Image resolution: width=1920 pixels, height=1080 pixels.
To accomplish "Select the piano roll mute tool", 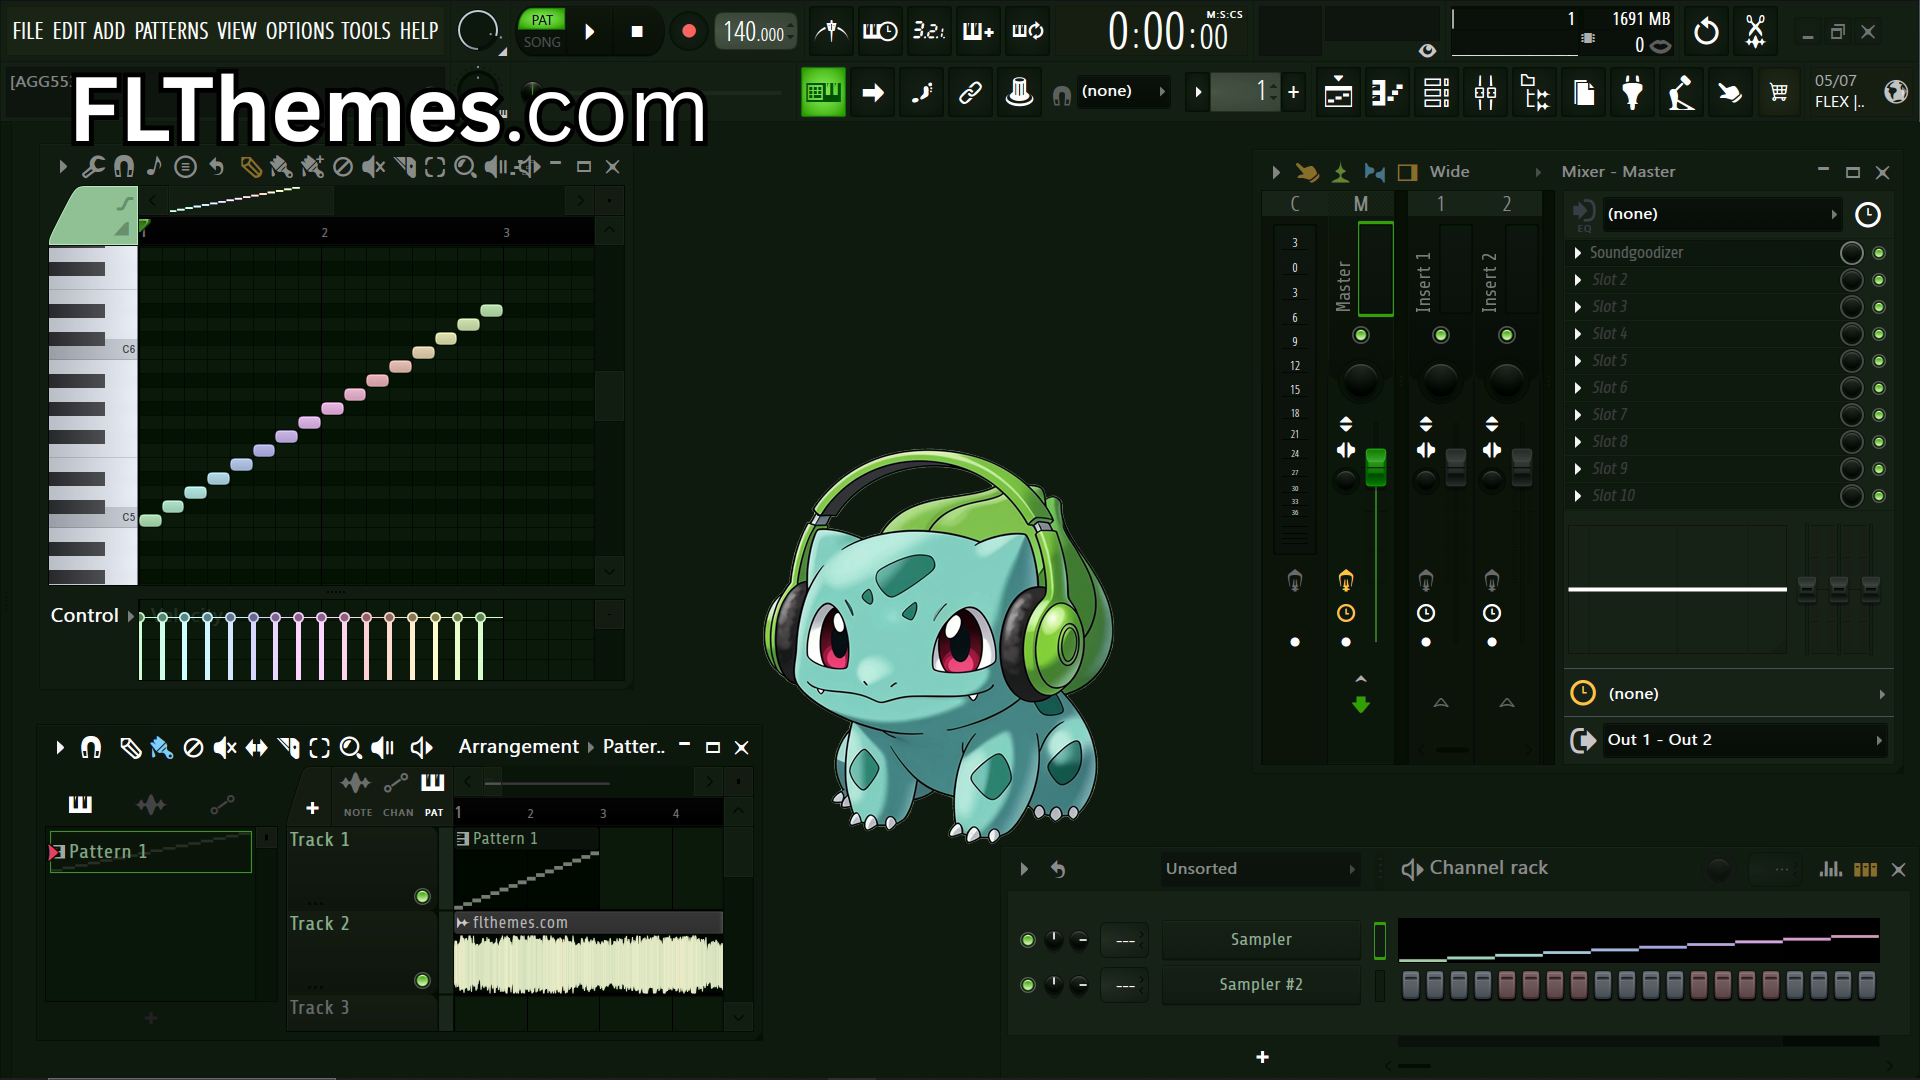I will pos(374,167).
